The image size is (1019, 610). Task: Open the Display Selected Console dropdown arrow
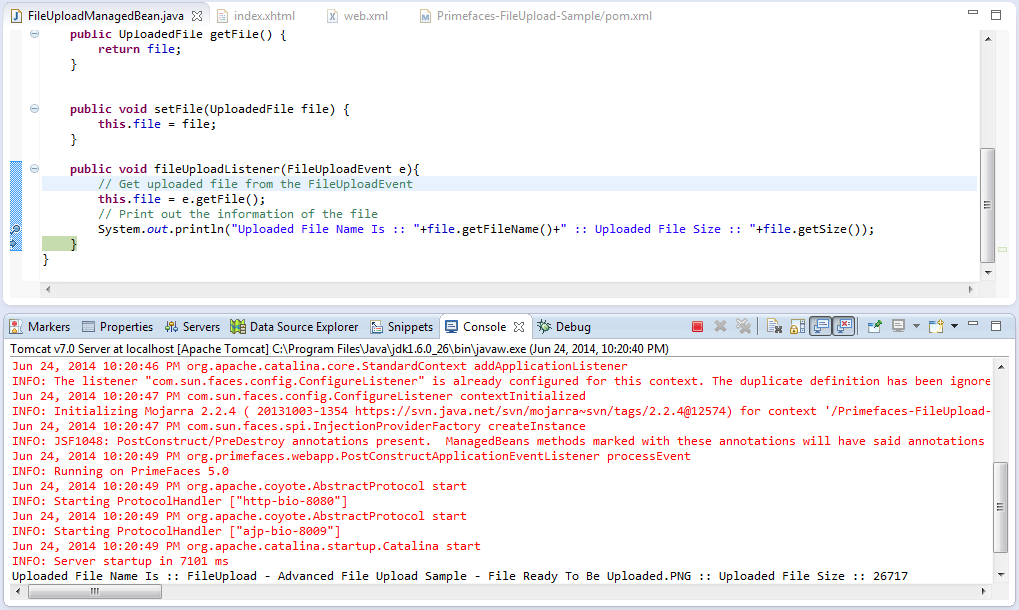click(916, 327)
